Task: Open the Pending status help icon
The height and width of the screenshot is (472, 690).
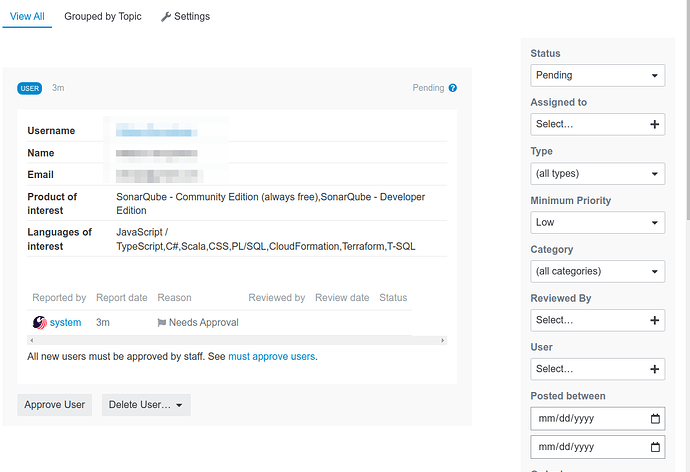Action: (x=452, y=88)
